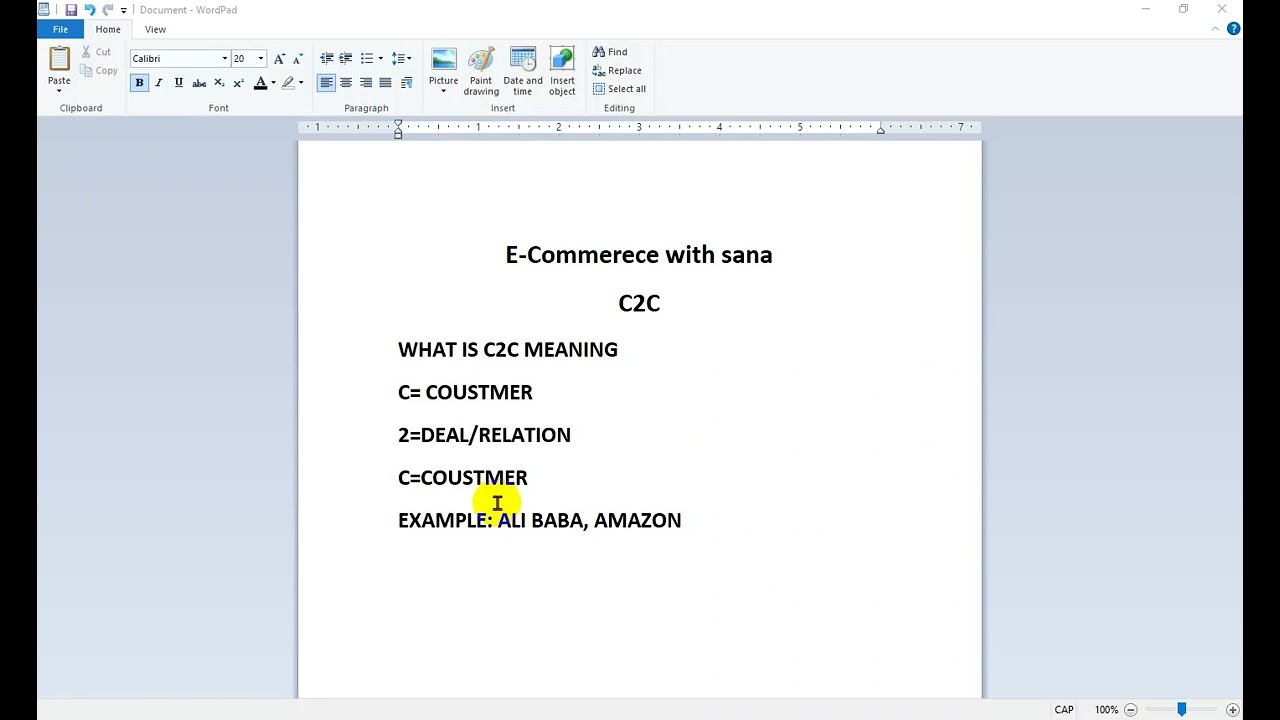Click the line 'WHAT IS C2C MEANING'
Screen dimensions: 1280x720
coord(508,349)
